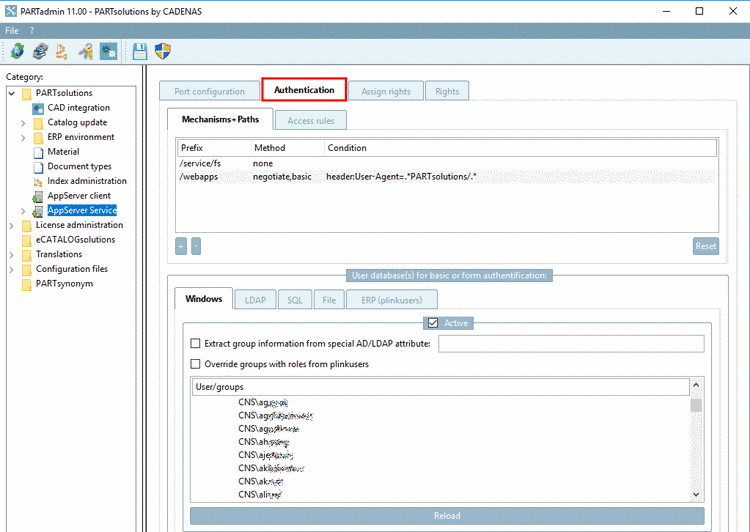Click the Prefix column header
The height and width of the screenshot is (532, 750).
tap(214, 148)
